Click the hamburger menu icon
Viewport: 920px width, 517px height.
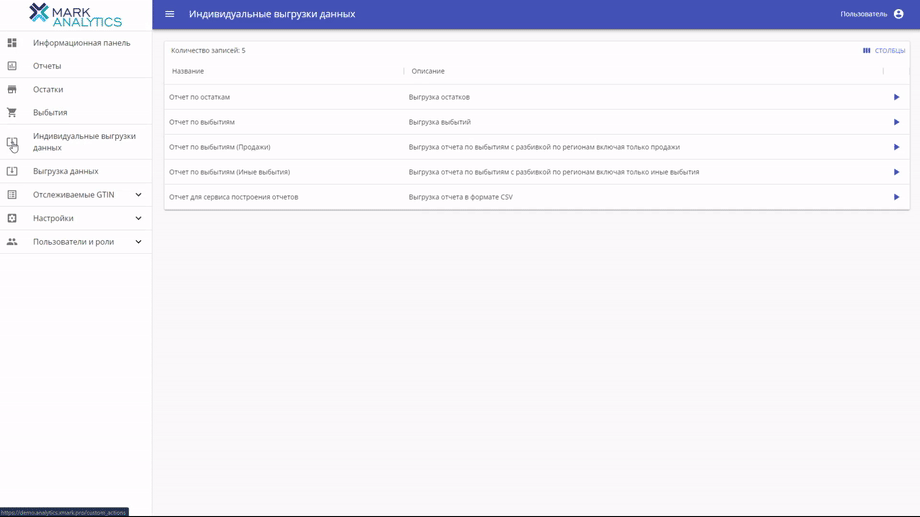pos(170,14)
